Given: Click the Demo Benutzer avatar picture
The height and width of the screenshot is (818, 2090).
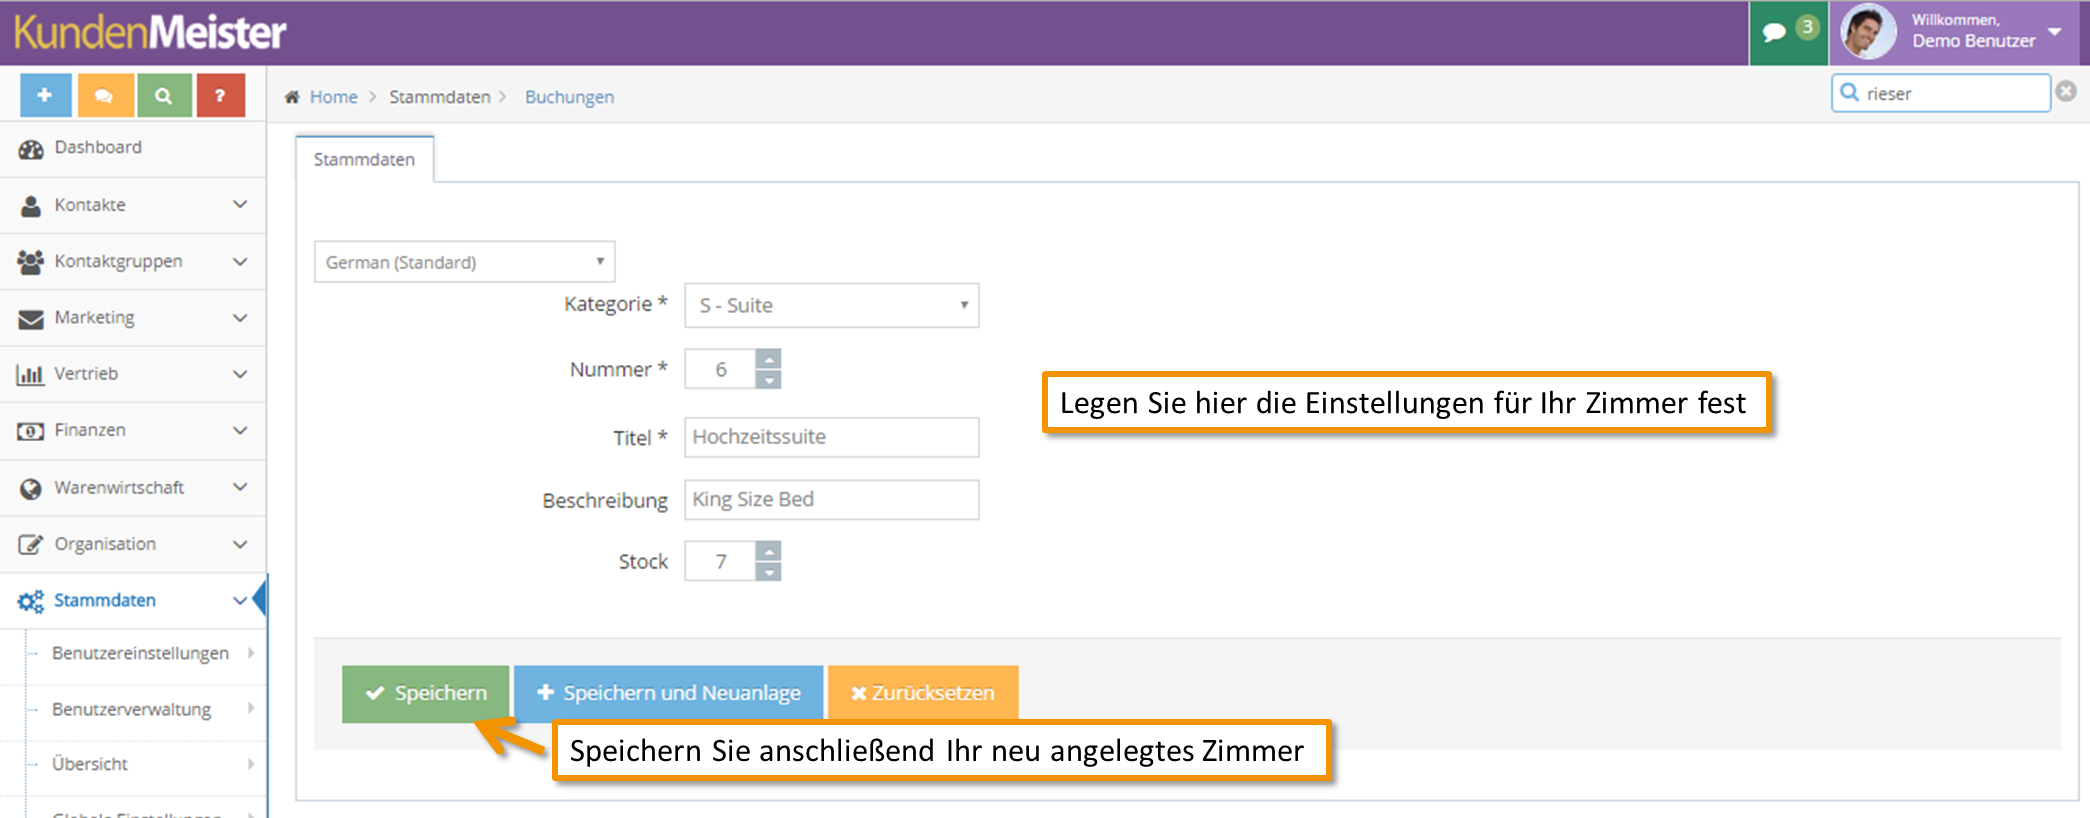Looking at the screenshot, I should (1866, 32).
